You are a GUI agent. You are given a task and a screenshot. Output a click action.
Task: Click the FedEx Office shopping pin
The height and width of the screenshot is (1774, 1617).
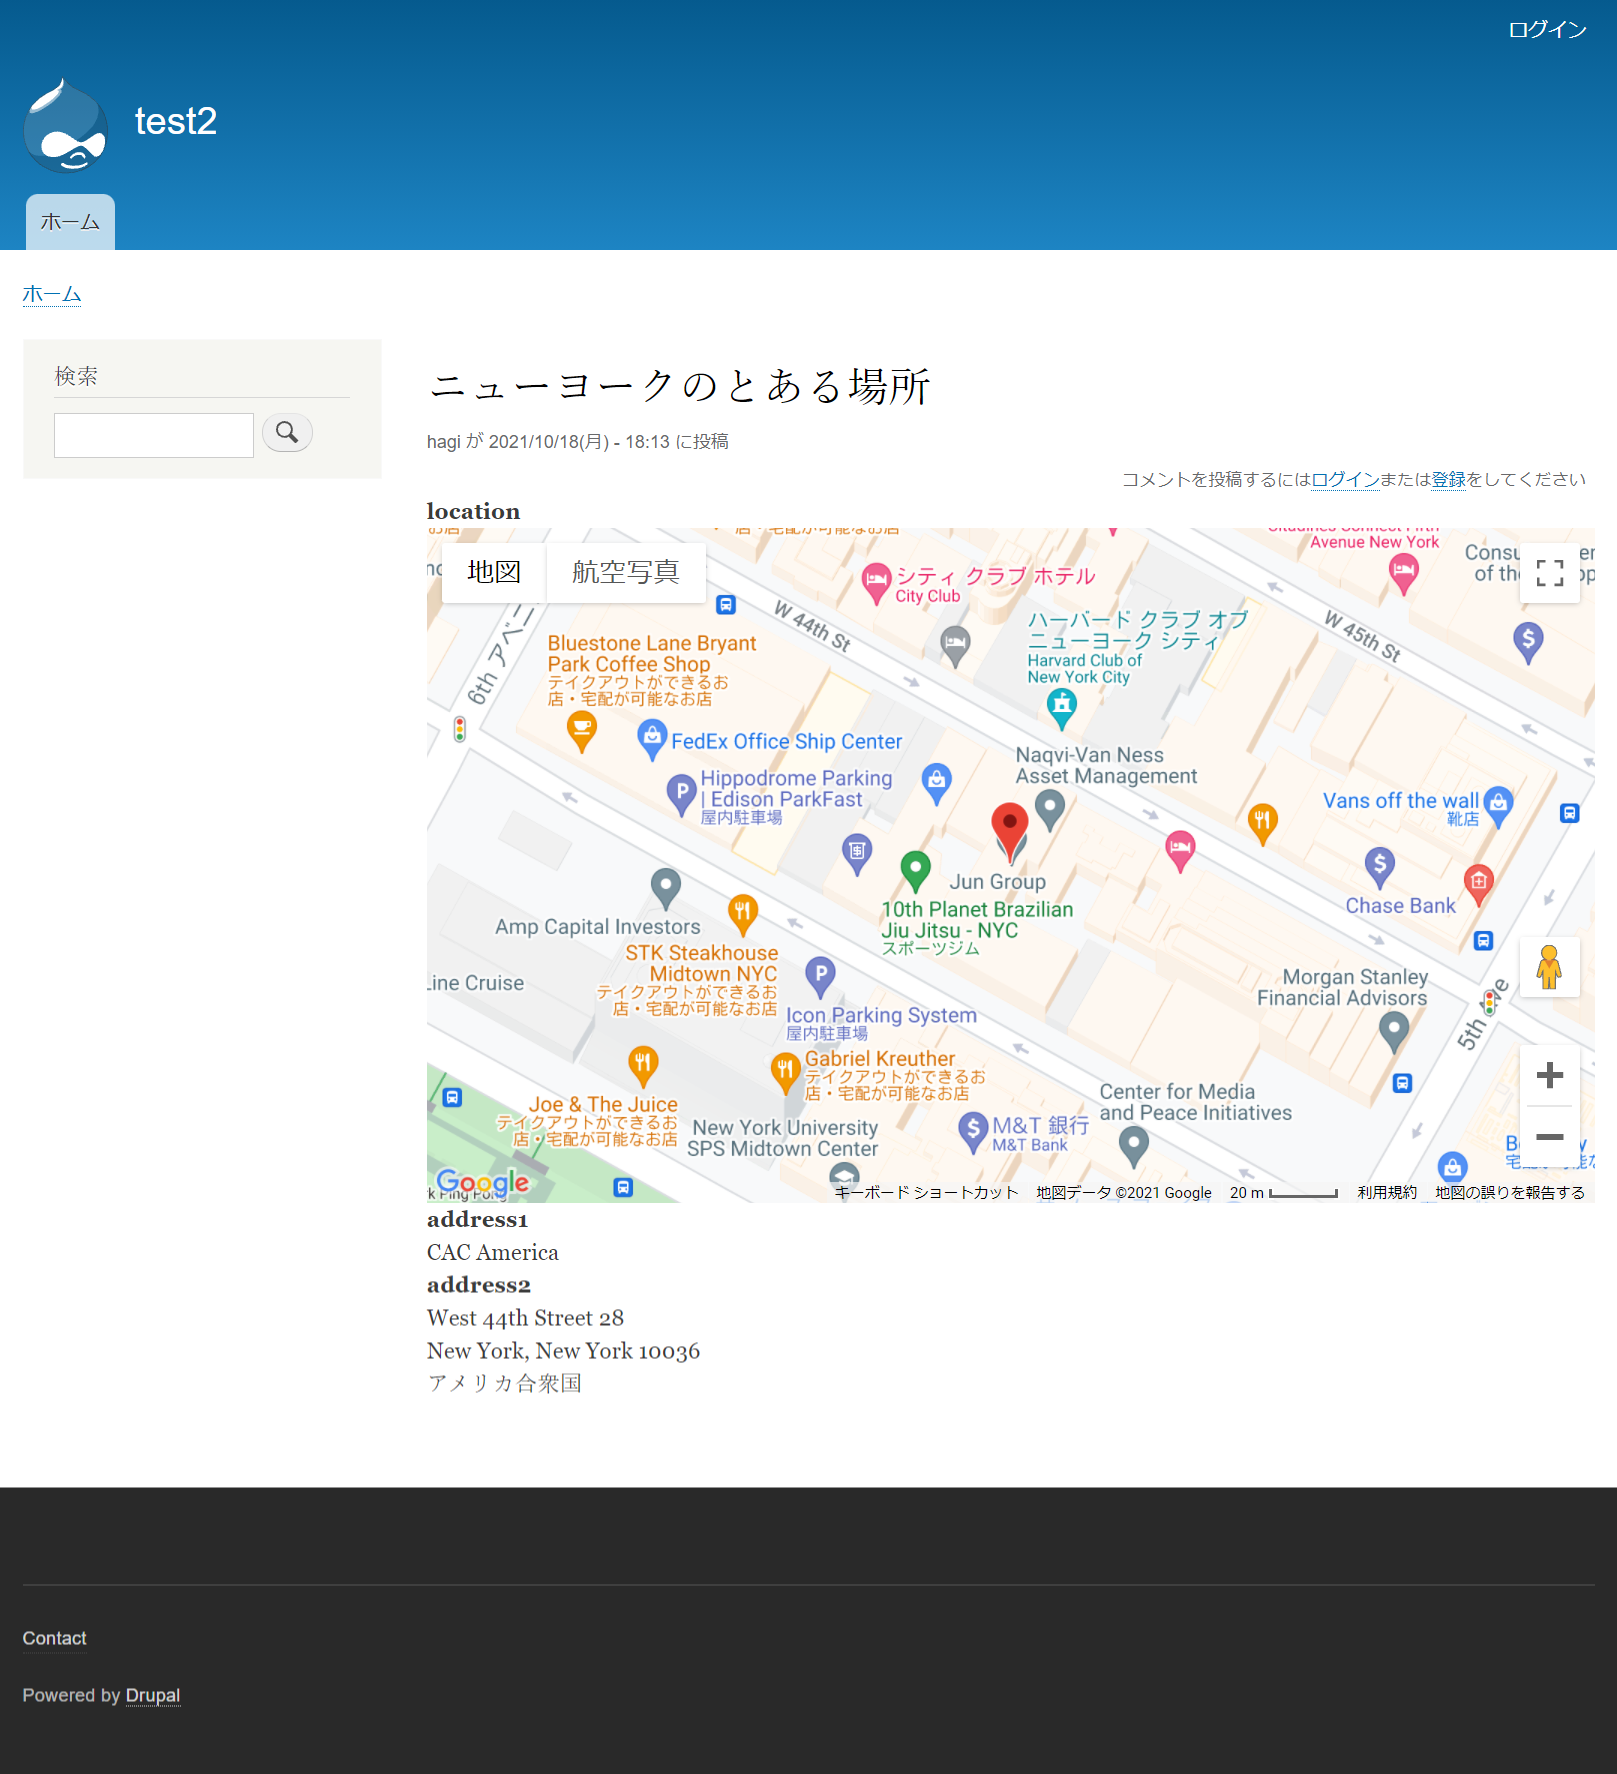(x=652, y=740)
